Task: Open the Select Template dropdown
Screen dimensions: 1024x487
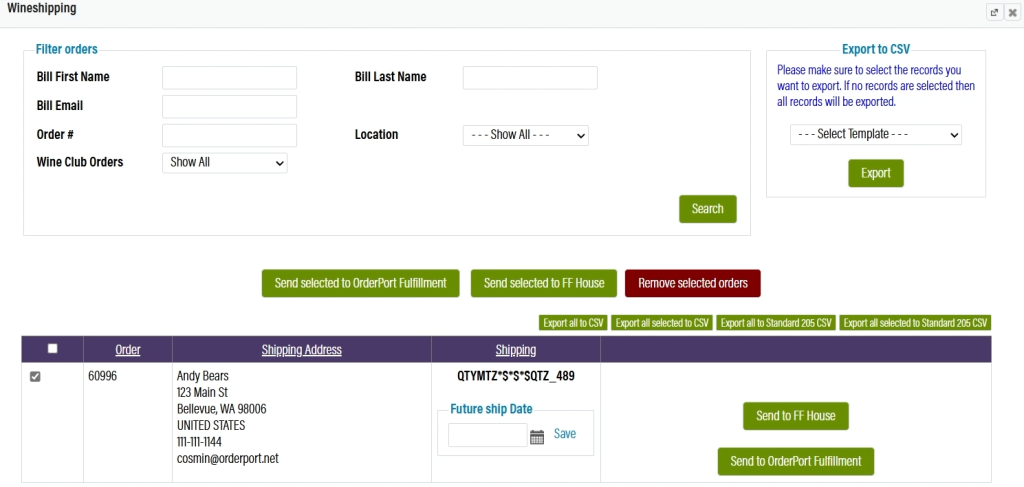Action: pyautogui.click(x=875, y=134)
